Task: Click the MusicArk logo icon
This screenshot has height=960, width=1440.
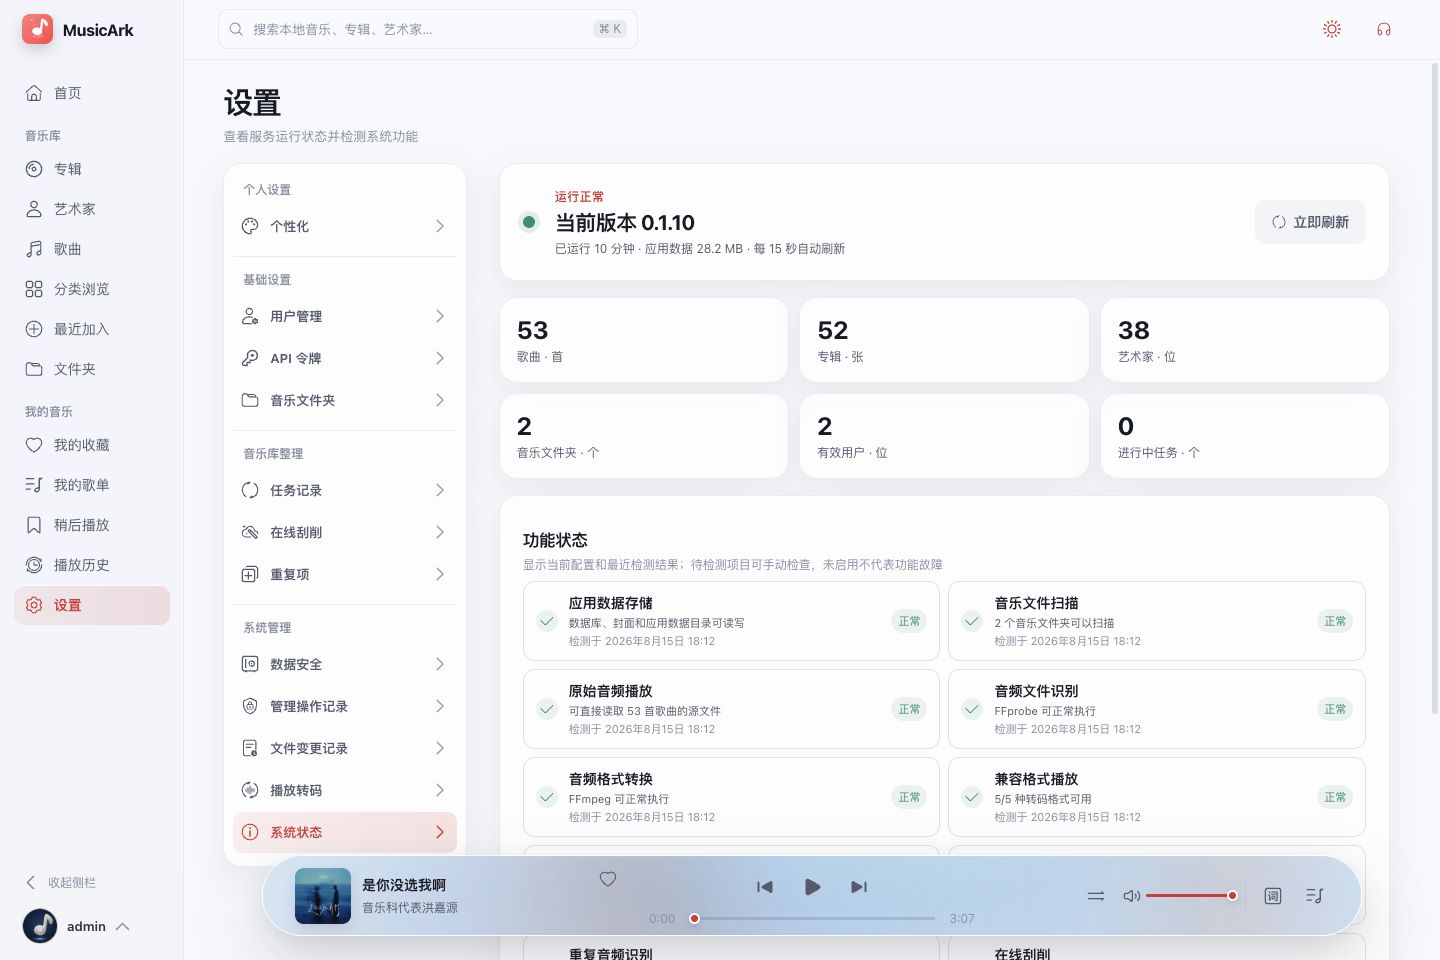Action: pos(38,29)
